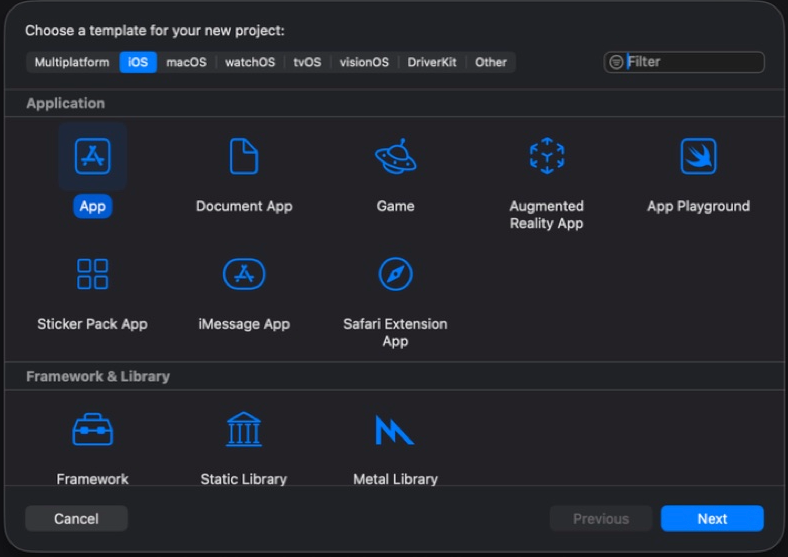The width and height of the screenshot is (788, 557).
Task: Select the Safari Extension App compass icon
Action: (396, 274)
